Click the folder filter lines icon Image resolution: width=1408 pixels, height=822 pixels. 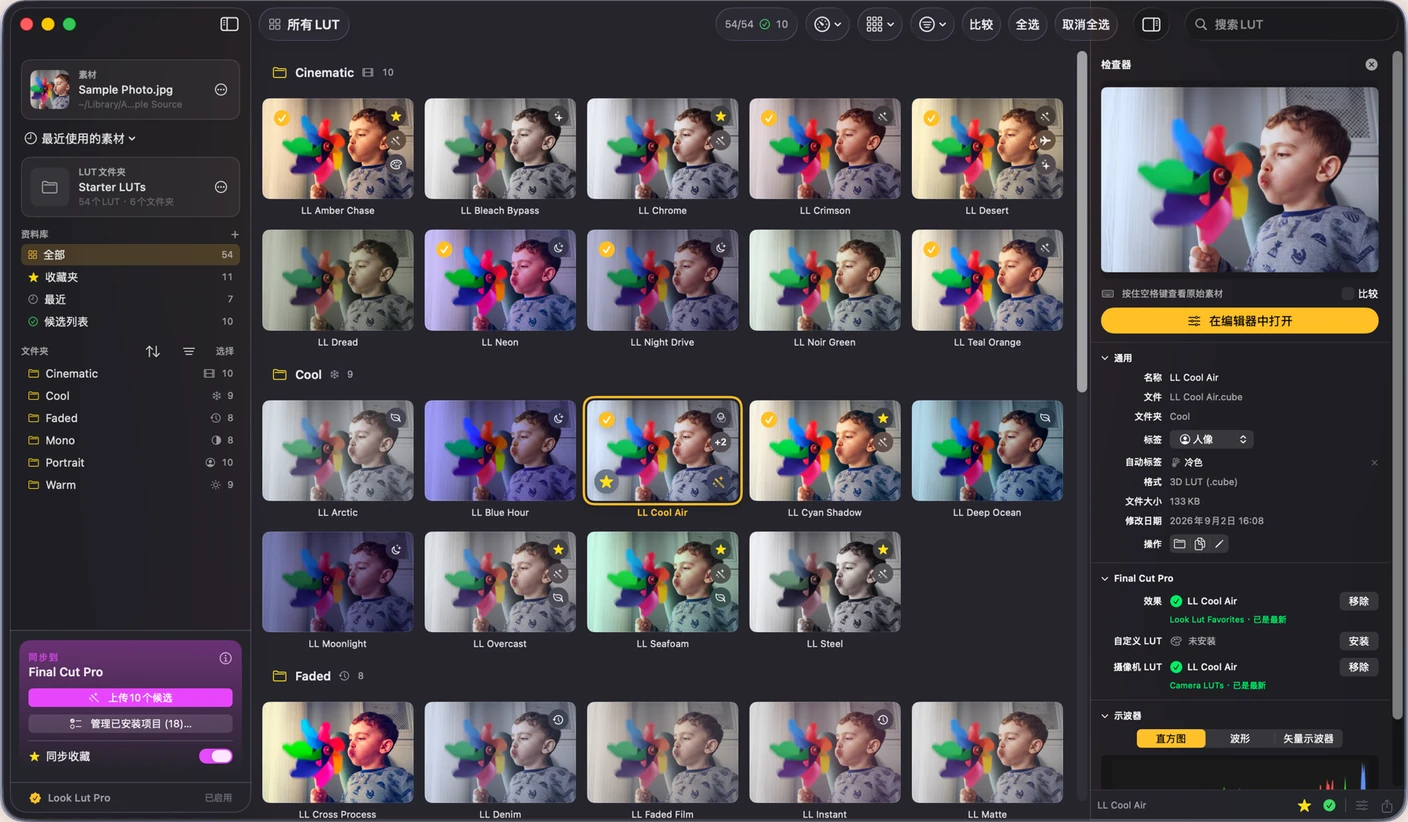coord(189,351)
